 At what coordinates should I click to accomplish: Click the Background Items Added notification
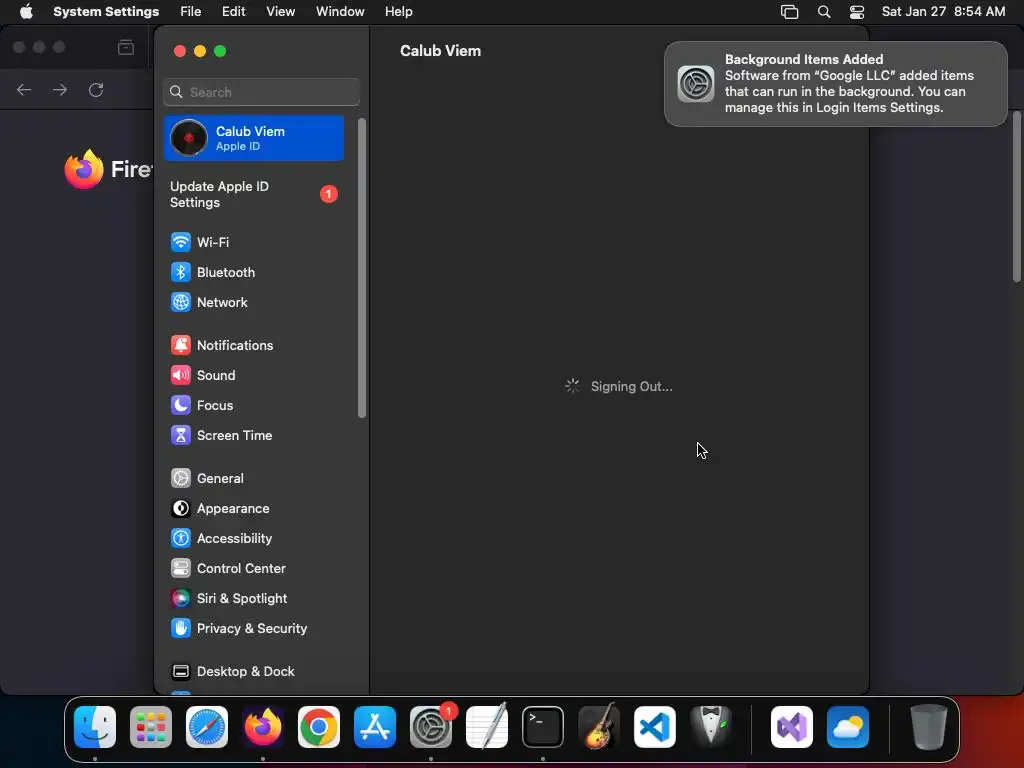[x=835, y=84]
